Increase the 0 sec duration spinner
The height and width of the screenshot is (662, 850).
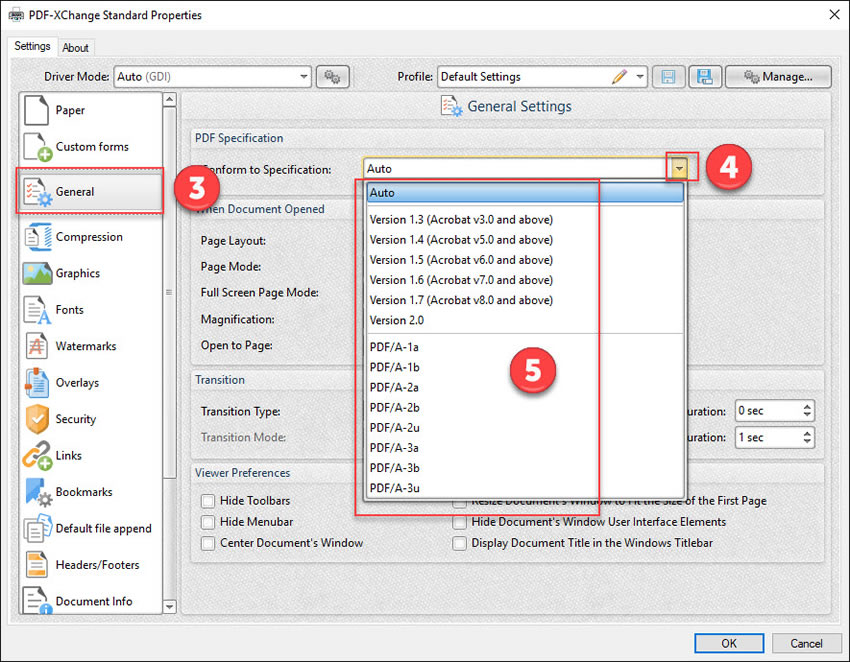[x=807, y=406]
